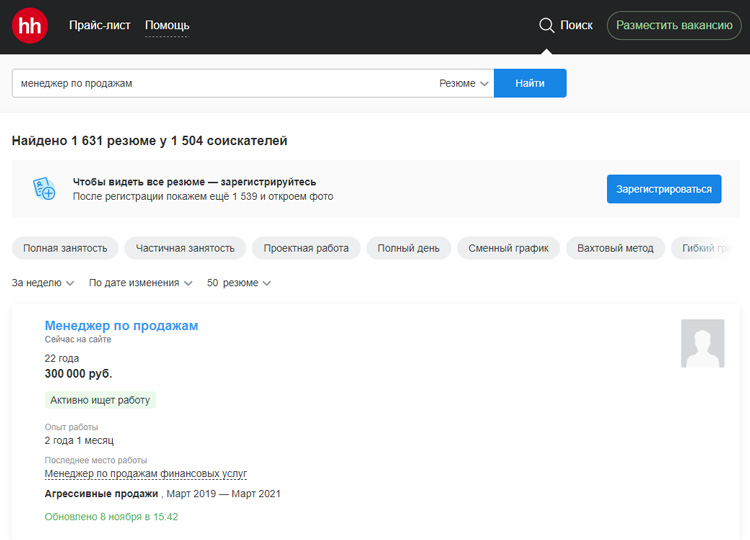Click the magnifier search icon
Viewport: 750px width, 540px height.
pos(546,26)
